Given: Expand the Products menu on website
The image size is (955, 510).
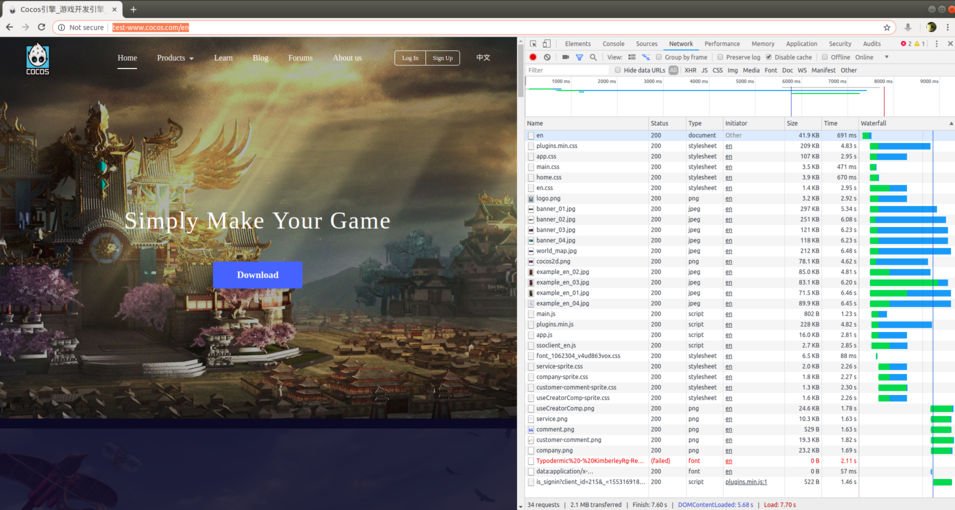Looking at the screenshot, I should click(175, 58).
